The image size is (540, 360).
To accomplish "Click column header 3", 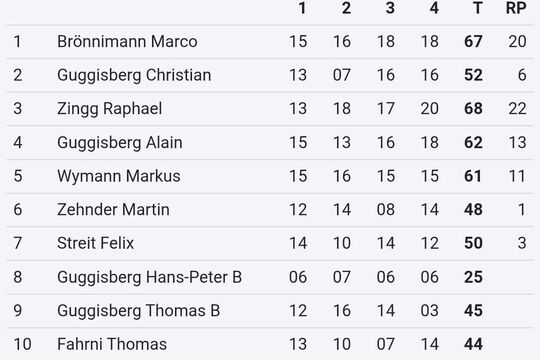I will tap(390, 8).
